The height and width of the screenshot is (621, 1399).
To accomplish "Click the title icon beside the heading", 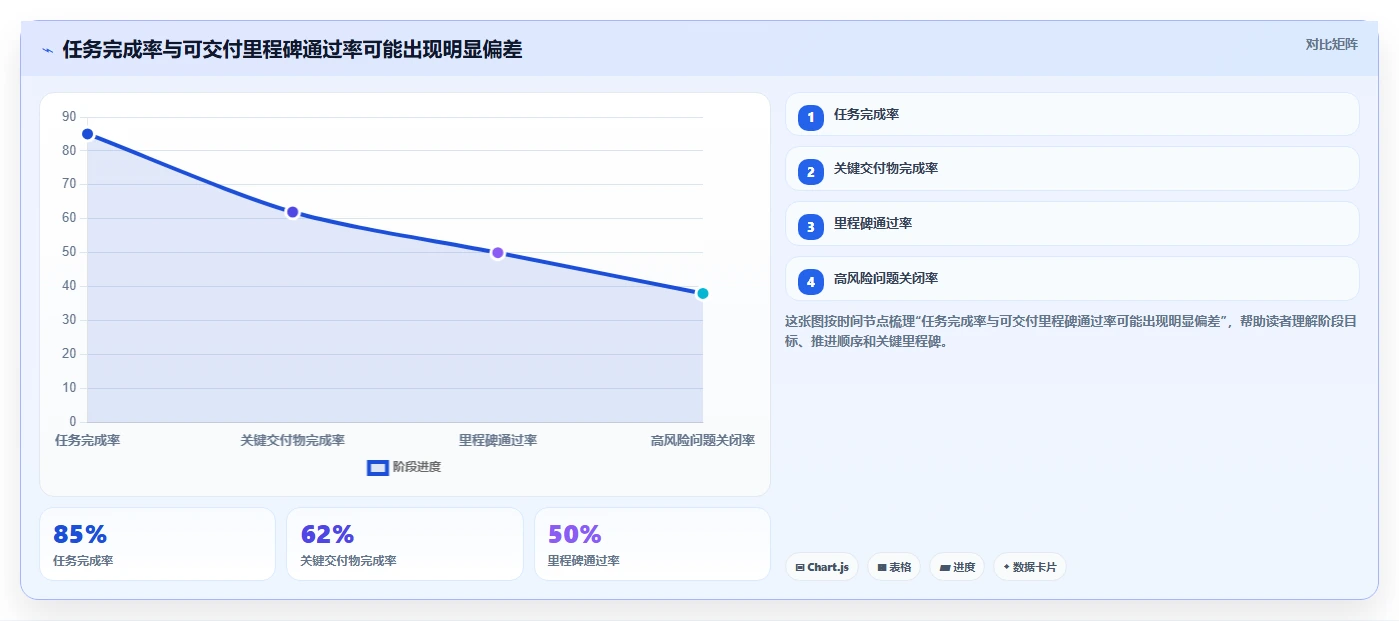I will click(47, 50).
